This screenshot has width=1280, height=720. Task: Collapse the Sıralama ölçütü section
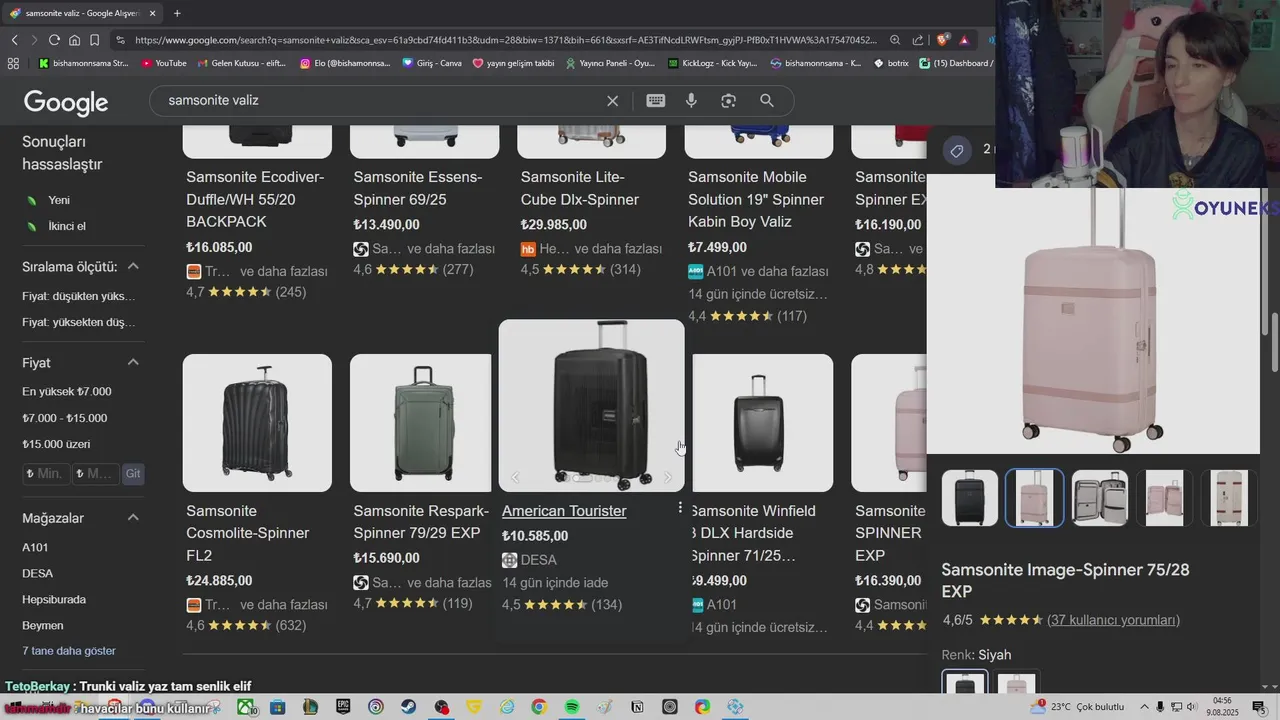(133, 266)
